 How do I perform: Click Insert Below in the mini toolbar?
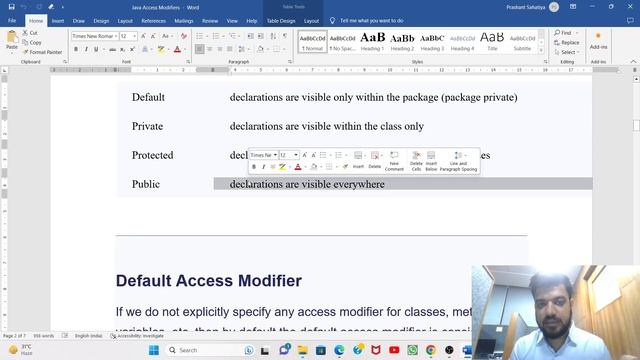431,161
